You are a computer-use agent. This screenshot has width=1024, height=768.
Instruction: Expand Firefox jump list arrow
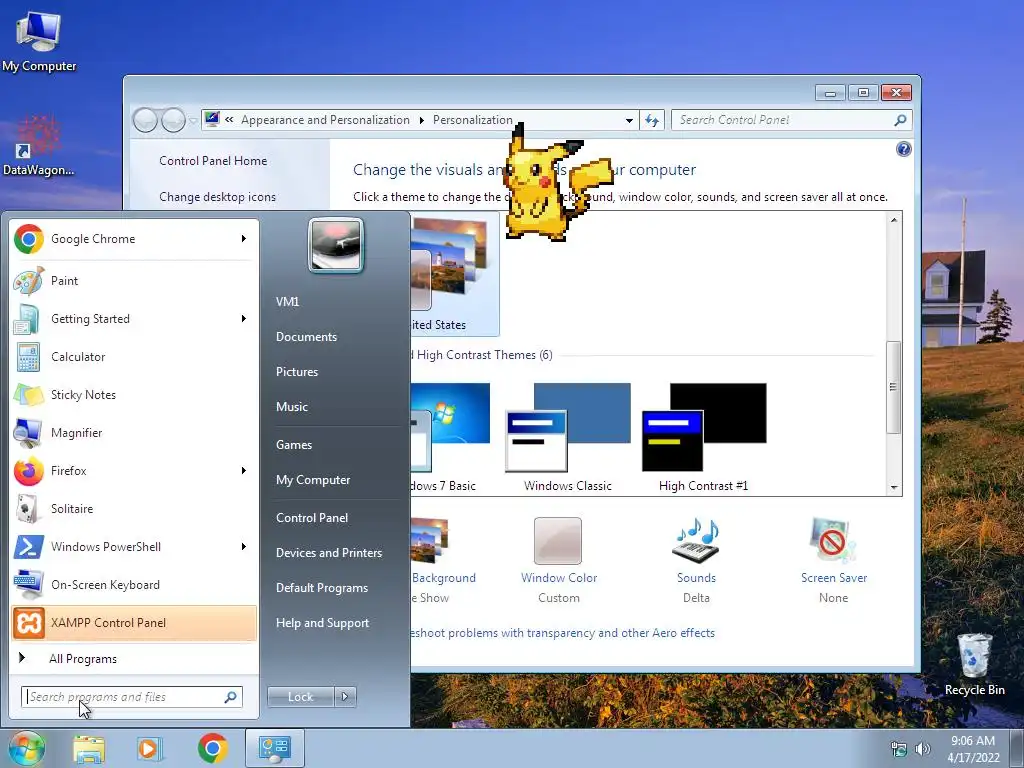coord(244,471)
